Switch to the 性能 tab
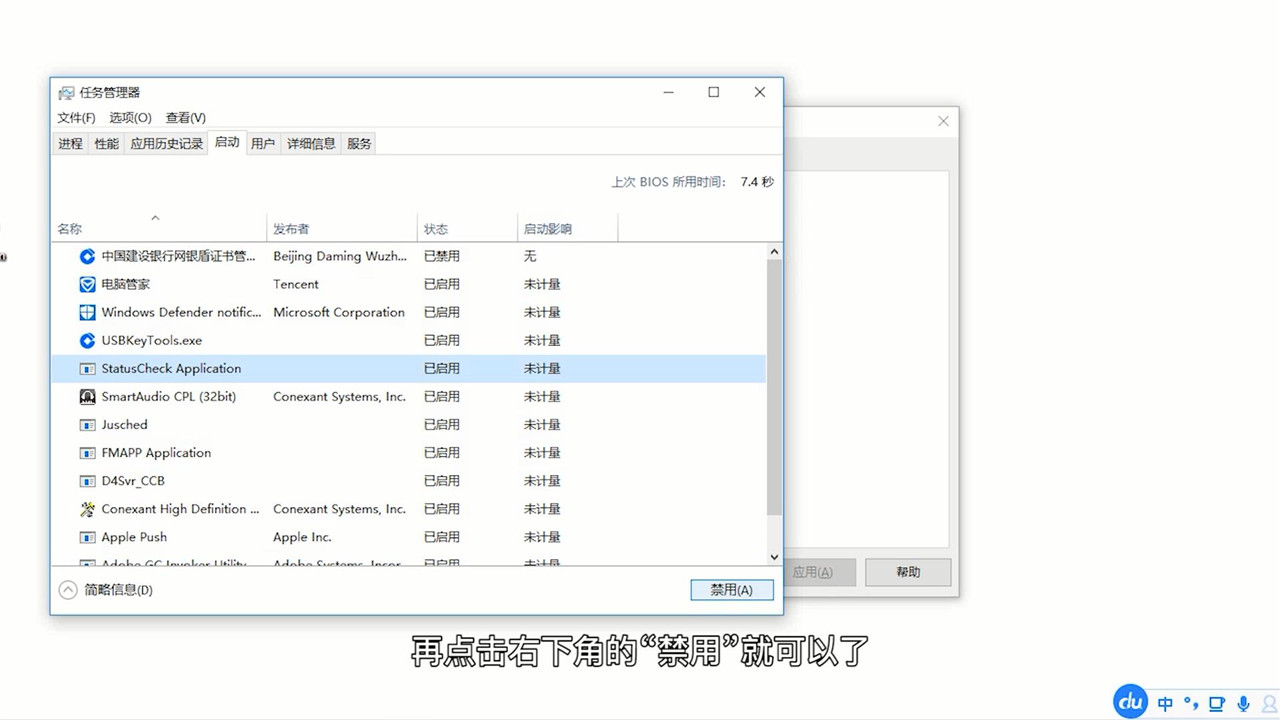The width and height of the screenshot is (1280, 720). pyautogui.click(x=106, y=144)
